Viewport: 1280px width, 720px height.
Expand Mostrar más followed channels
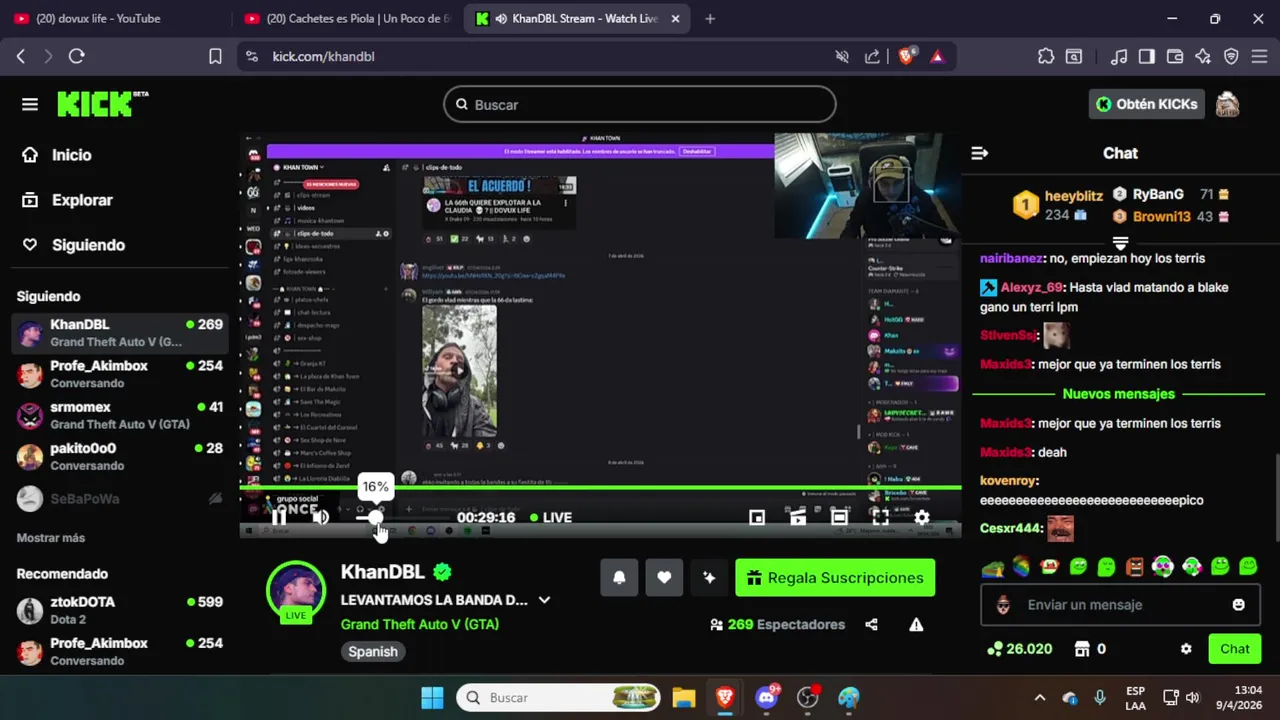[x=51, y=538]
